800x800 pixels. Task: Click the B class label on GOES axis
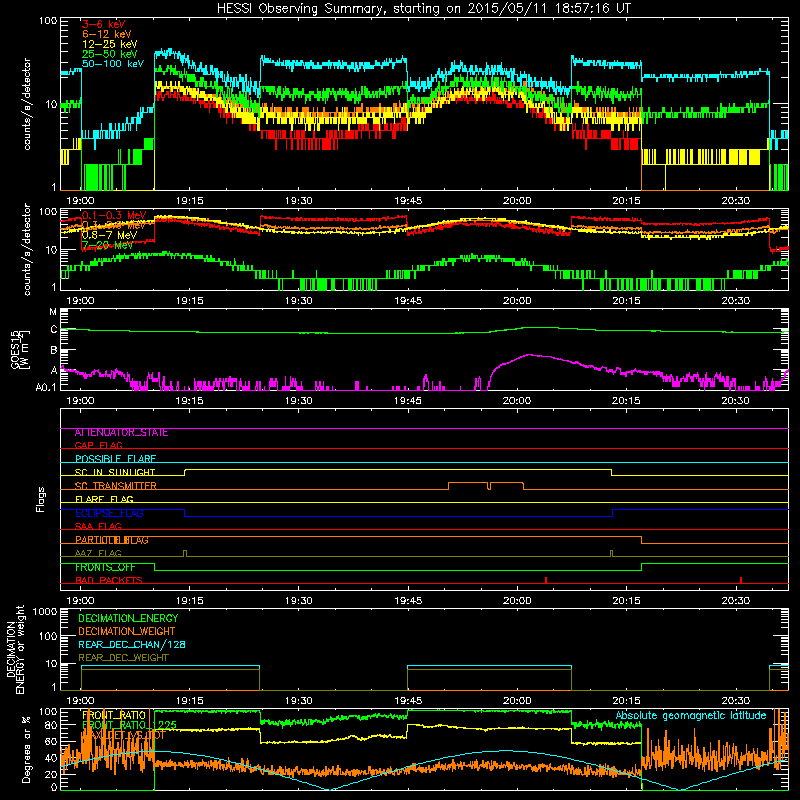pos(54,351)
